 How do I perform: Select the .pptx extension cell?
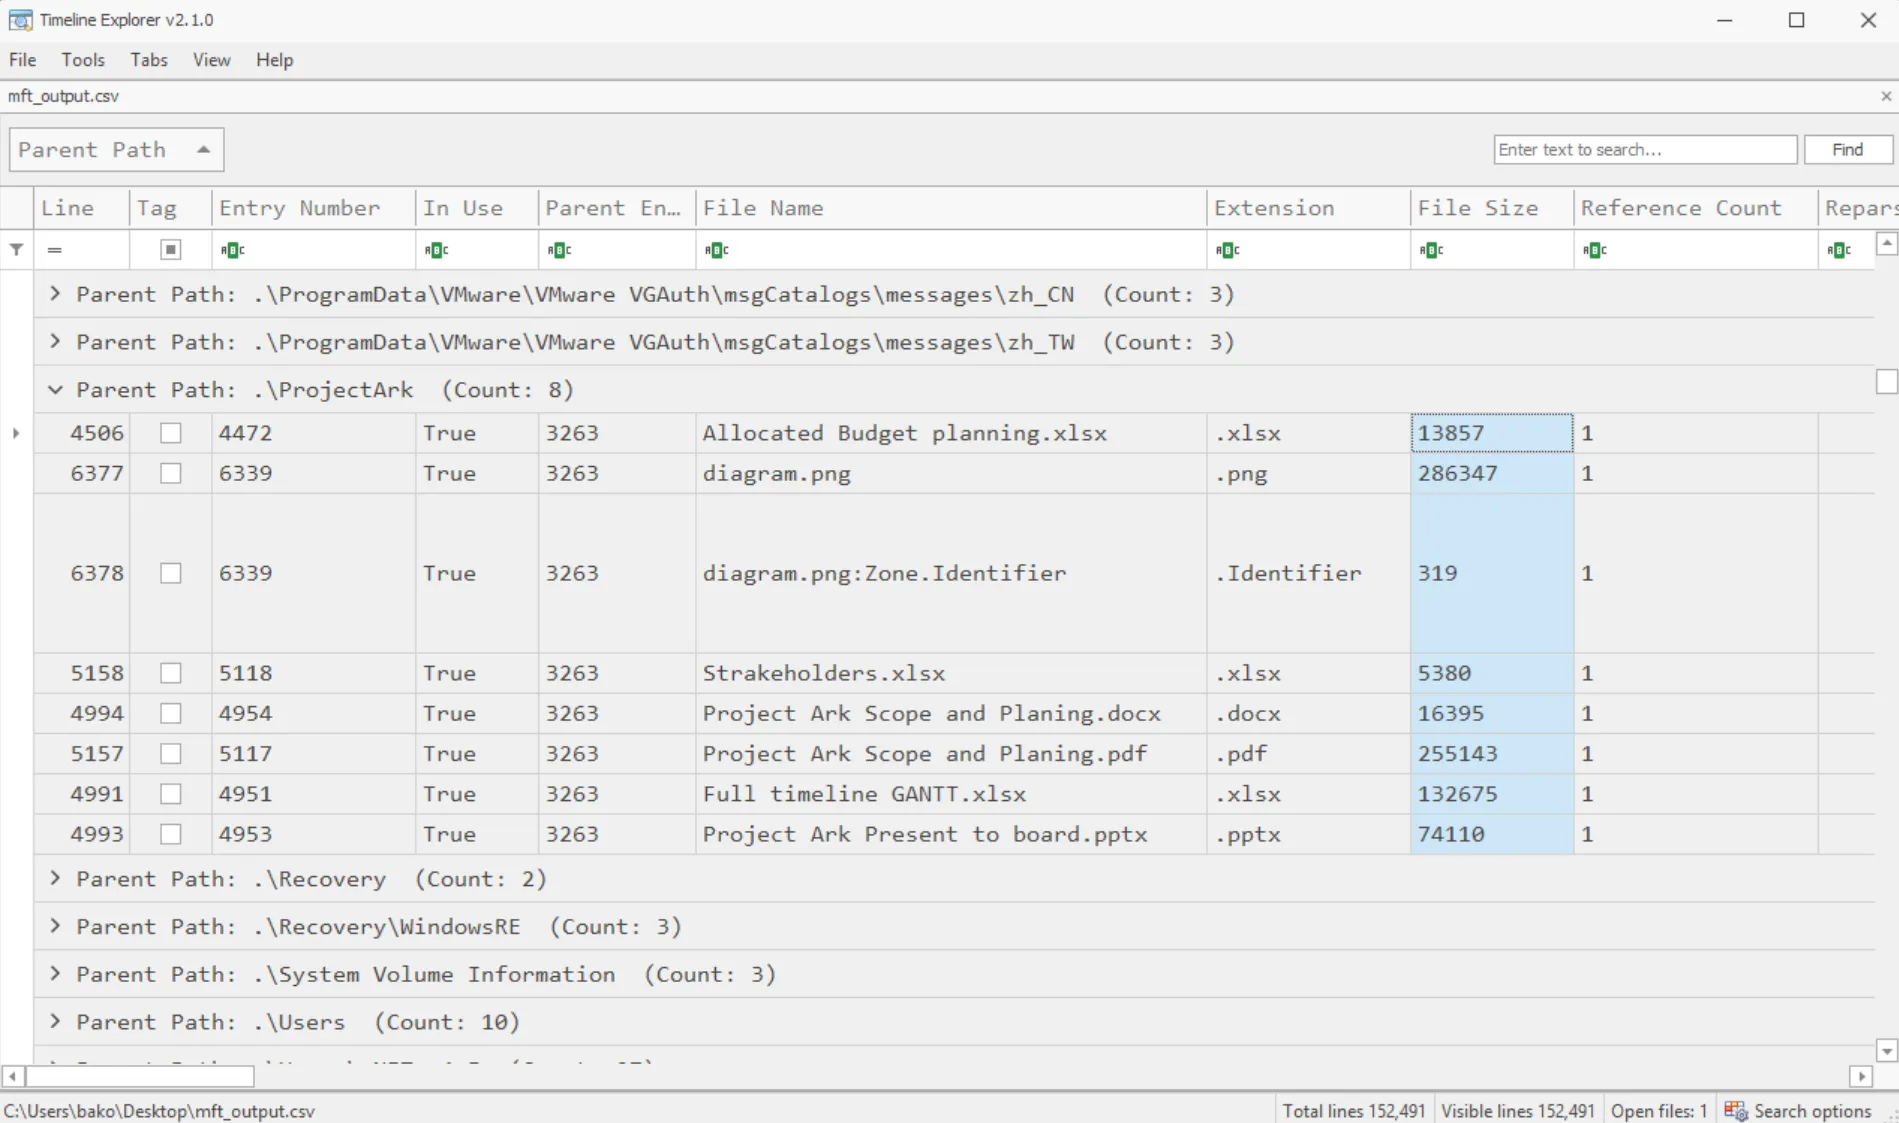pos(1308,834)
